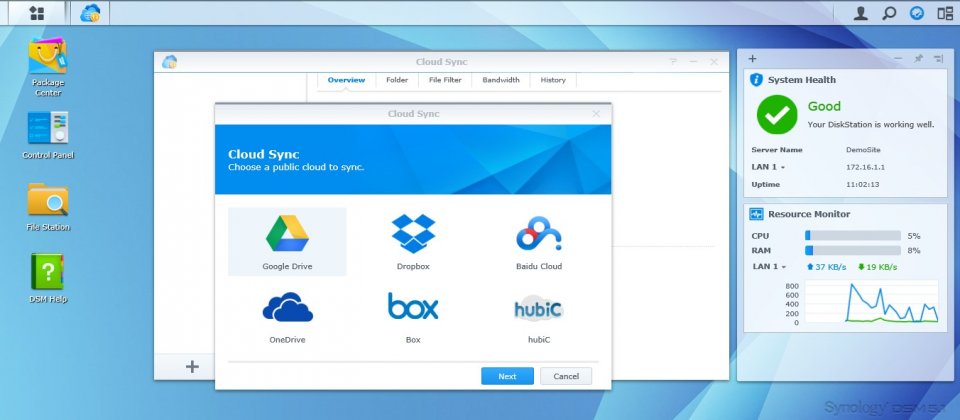The height and width of the screenshot is (420, 960).
Task: Choose Dropbox as cloud provider
Action: [413, 241]
